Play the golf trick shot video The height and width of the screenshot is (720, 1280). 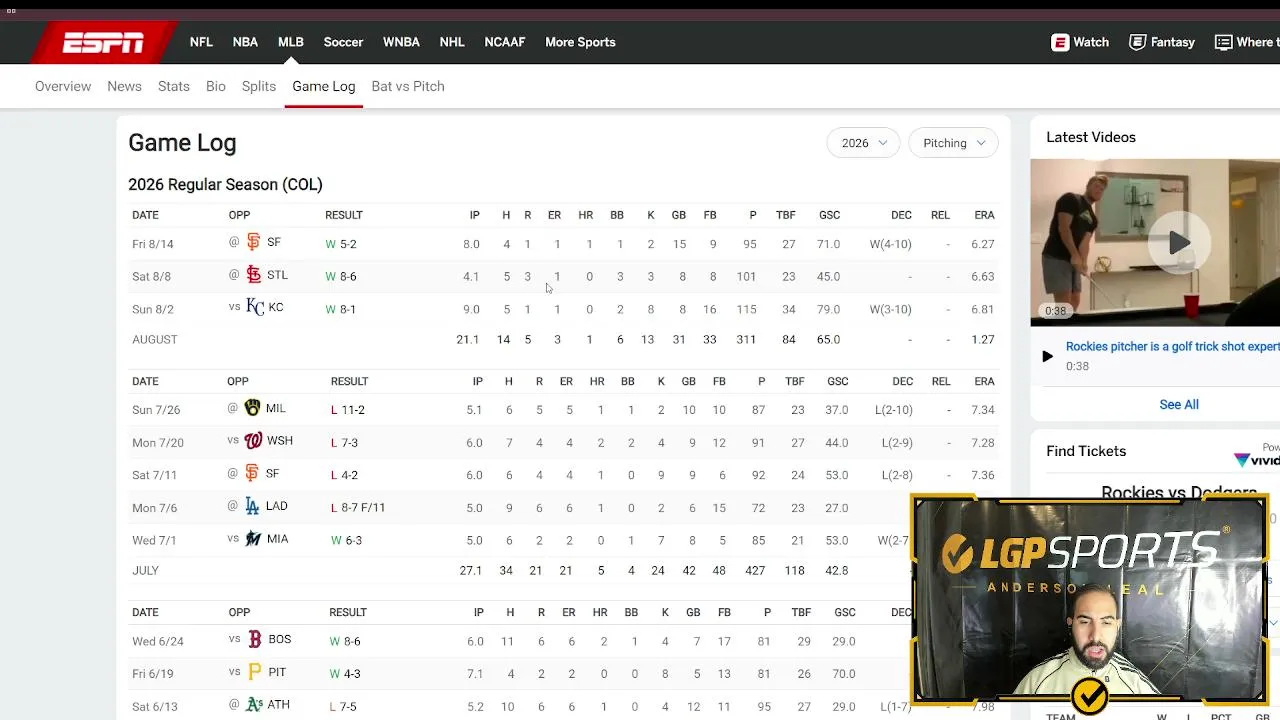click(1179, 242)
